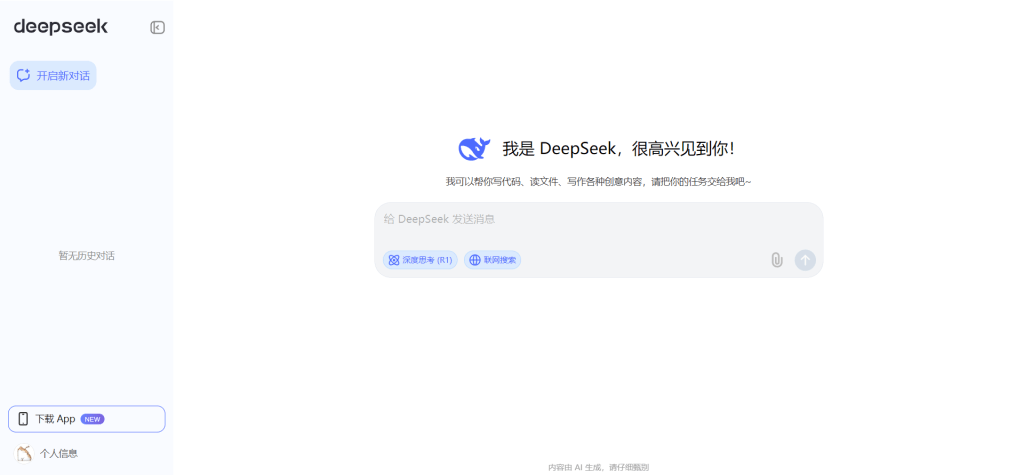The width and height of the screenshot is (1024, 475).
Task: Select the 暂无历史对话 empty history text
Action: point(87,256)
